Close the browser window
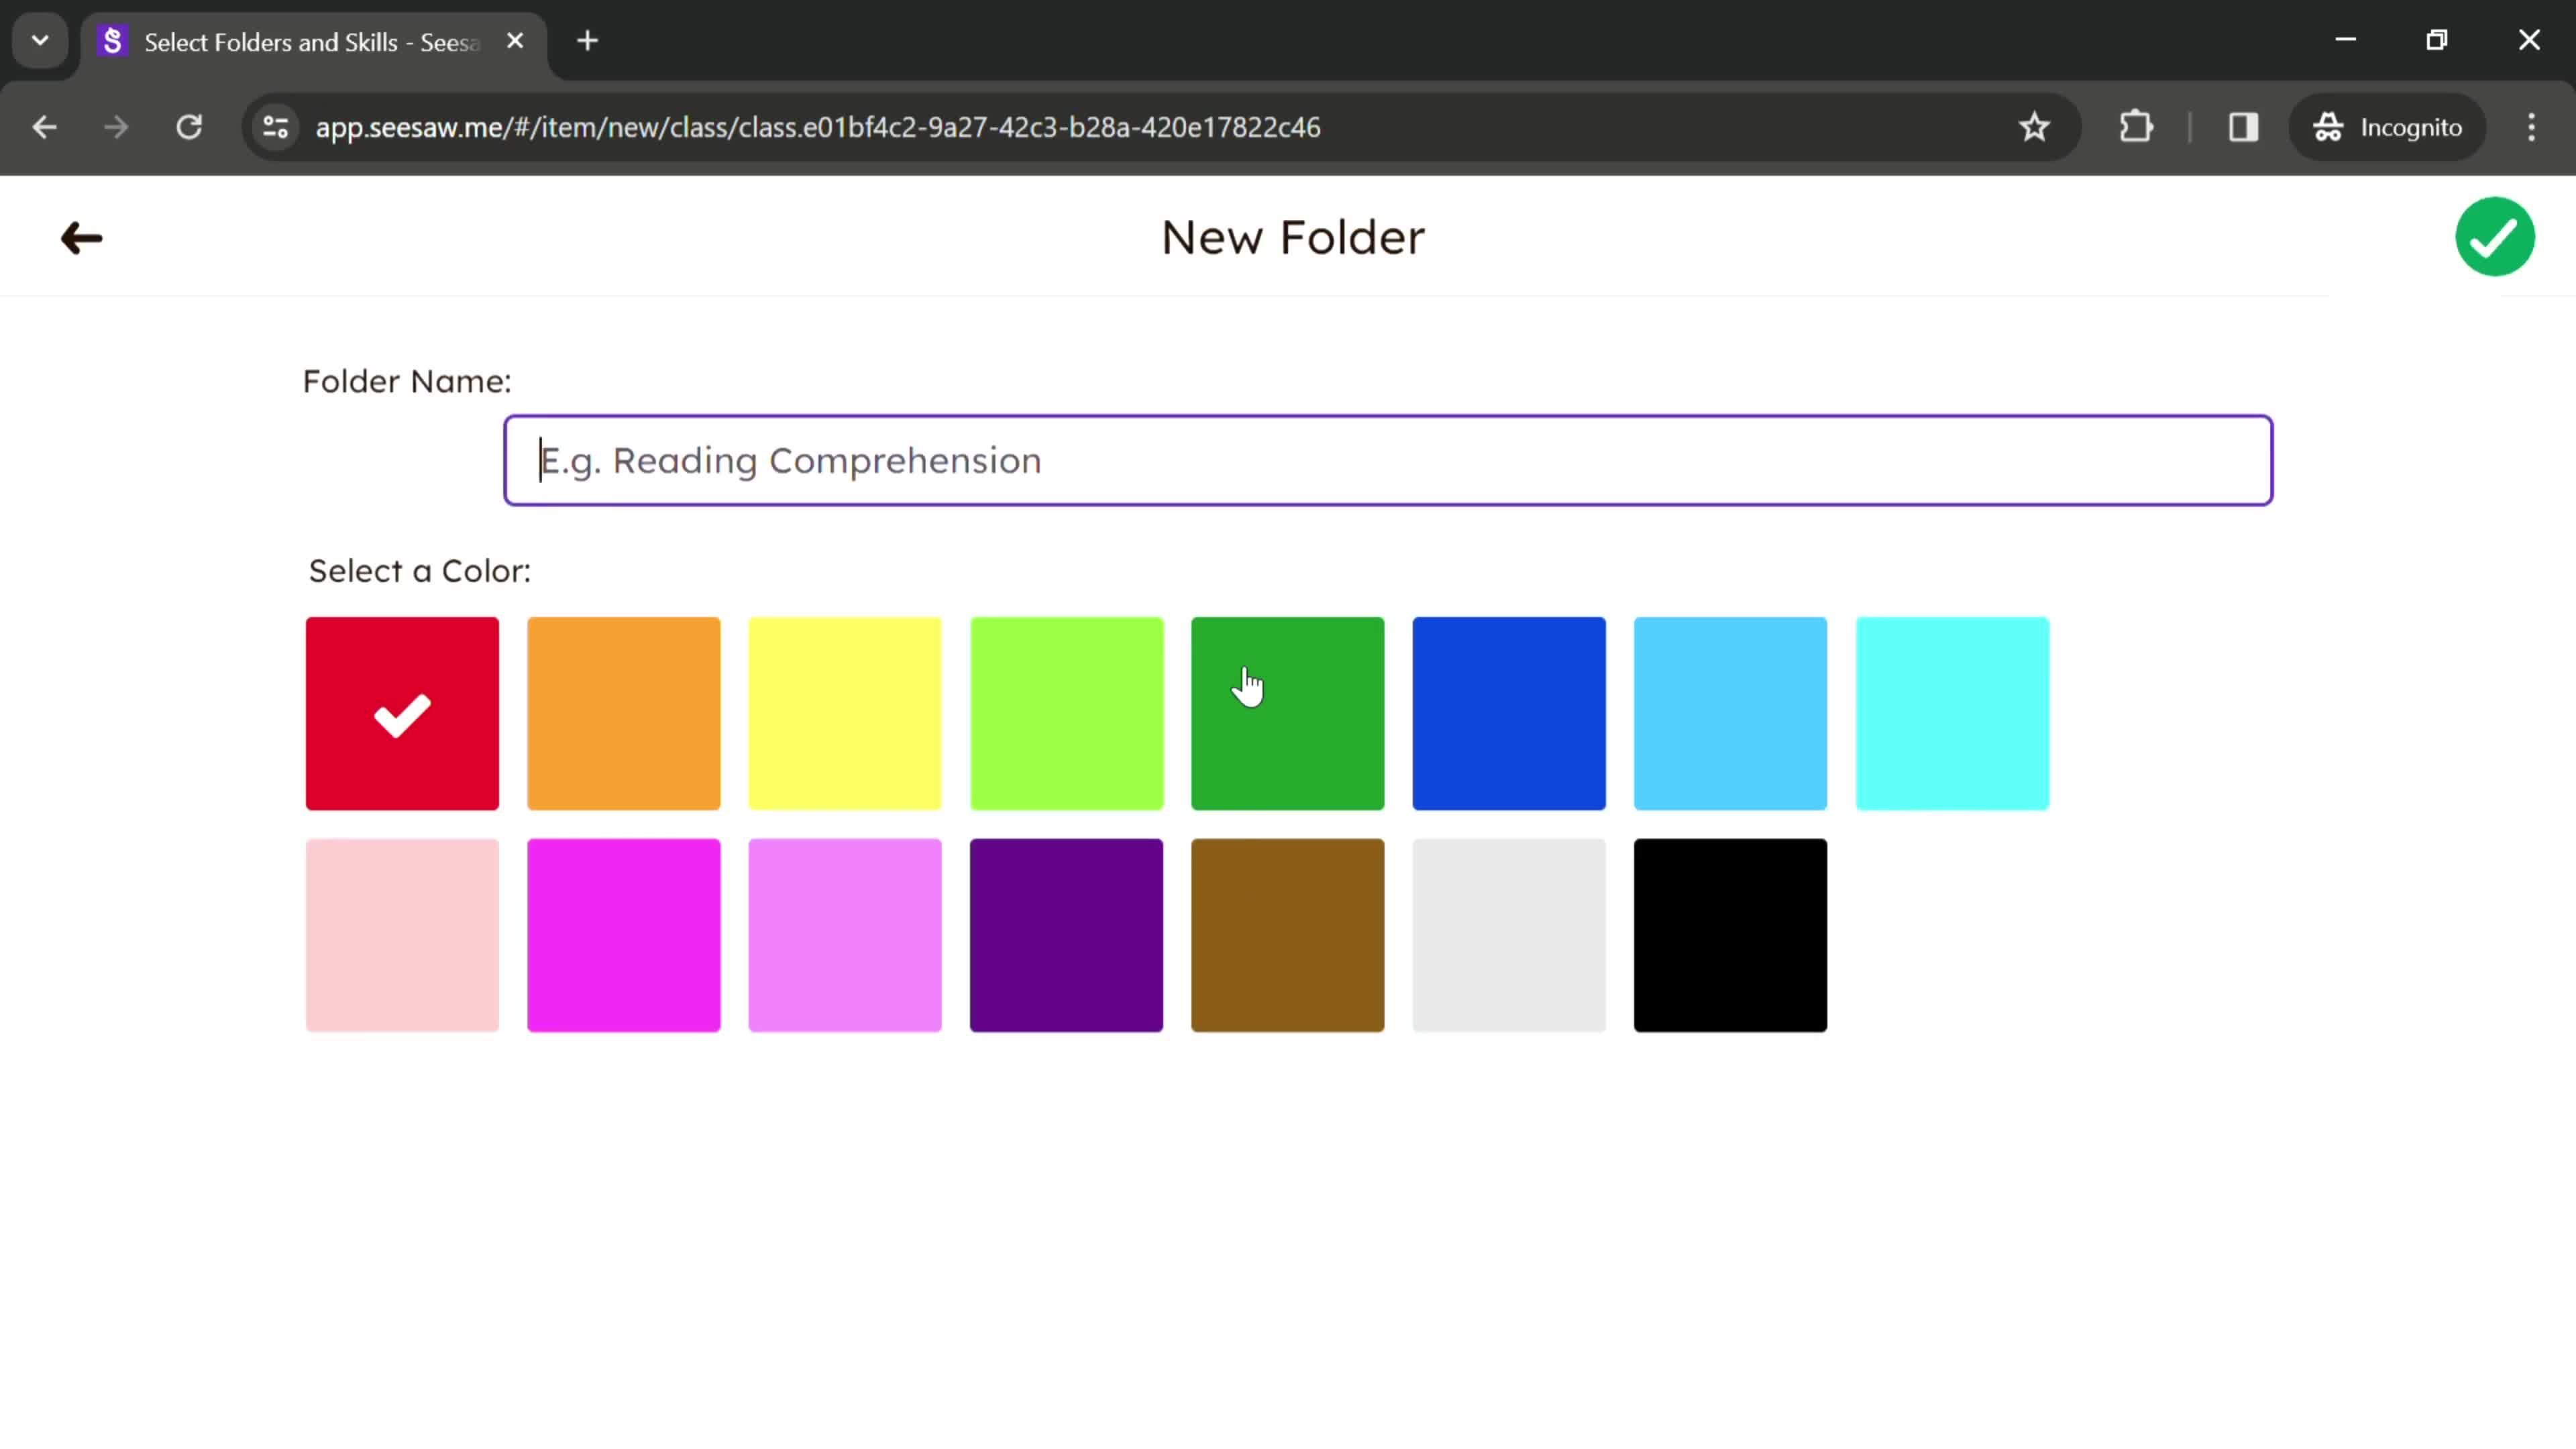Viewport: 2576px width, 1449px height. pyautogui.click(x=2529, y=40)
